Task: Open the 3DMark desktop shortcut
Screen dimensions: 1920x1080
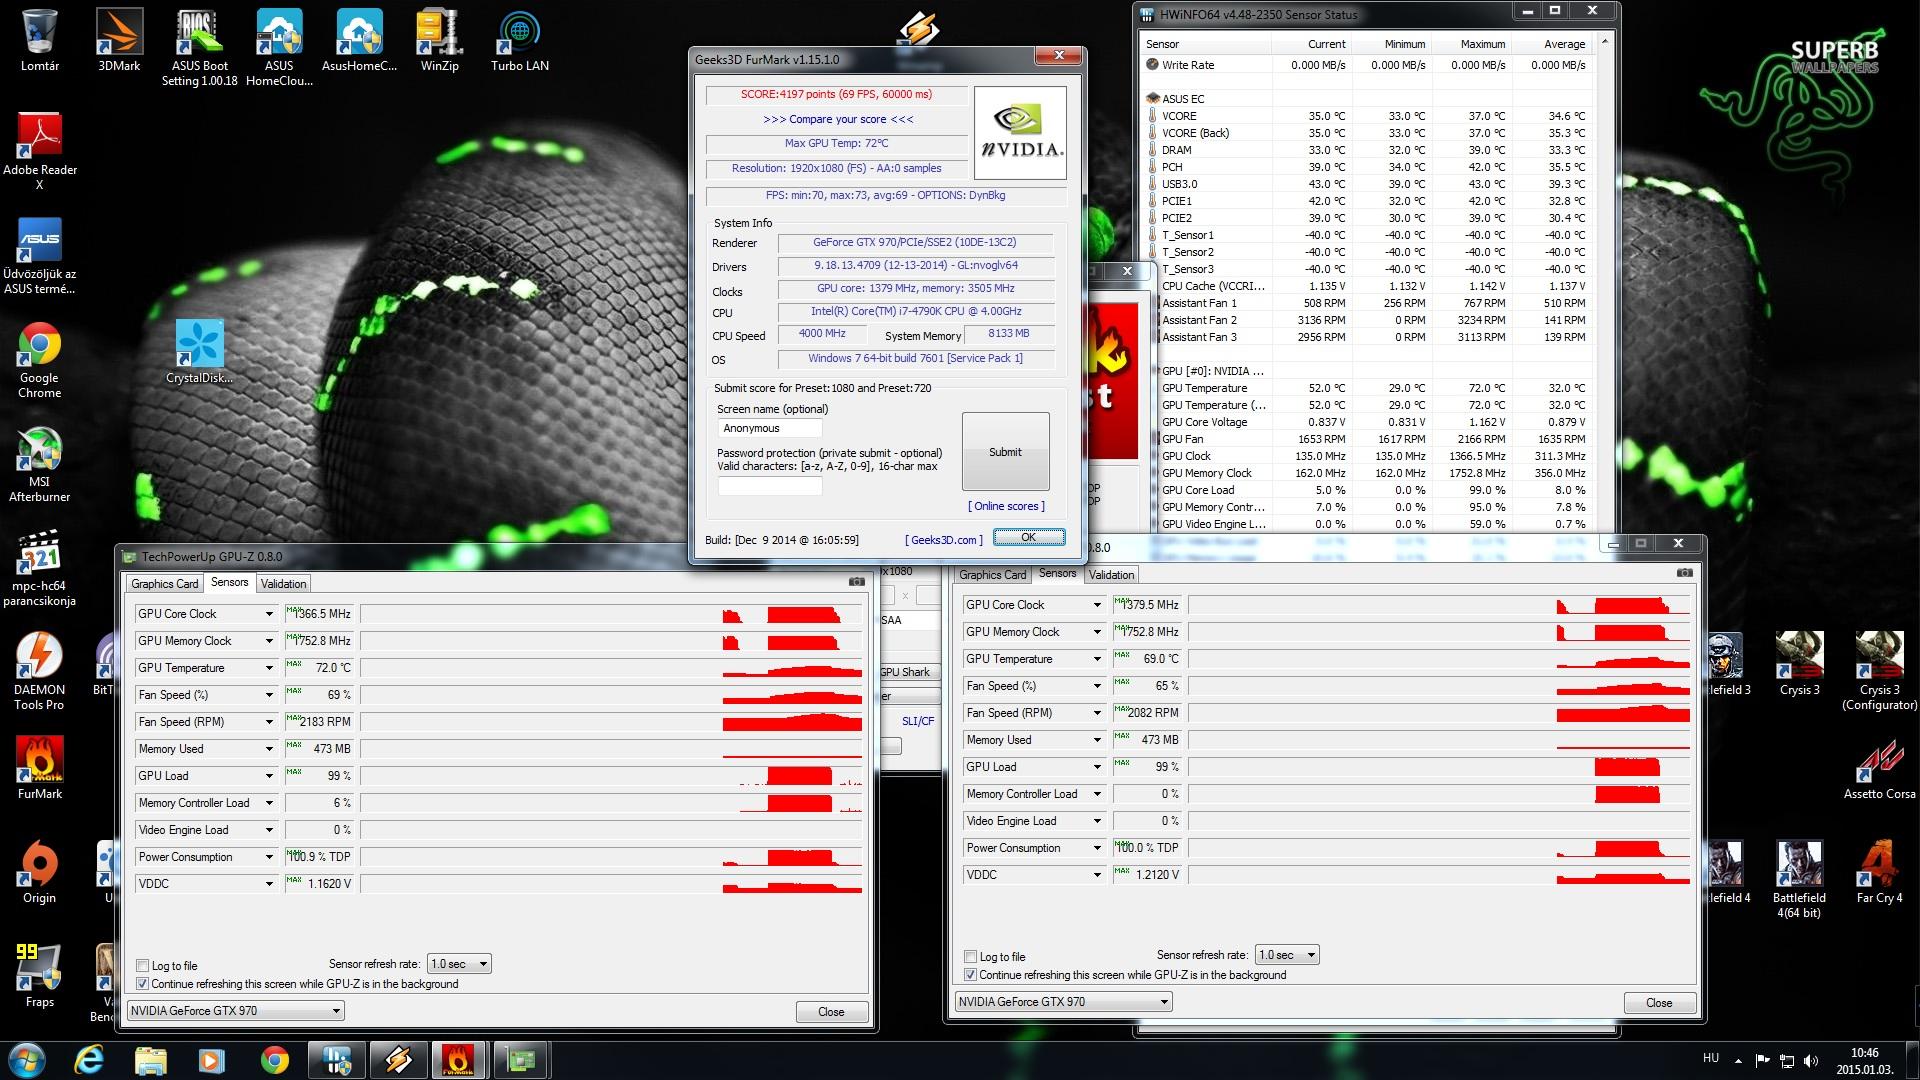Action: (x=119, y=40)
